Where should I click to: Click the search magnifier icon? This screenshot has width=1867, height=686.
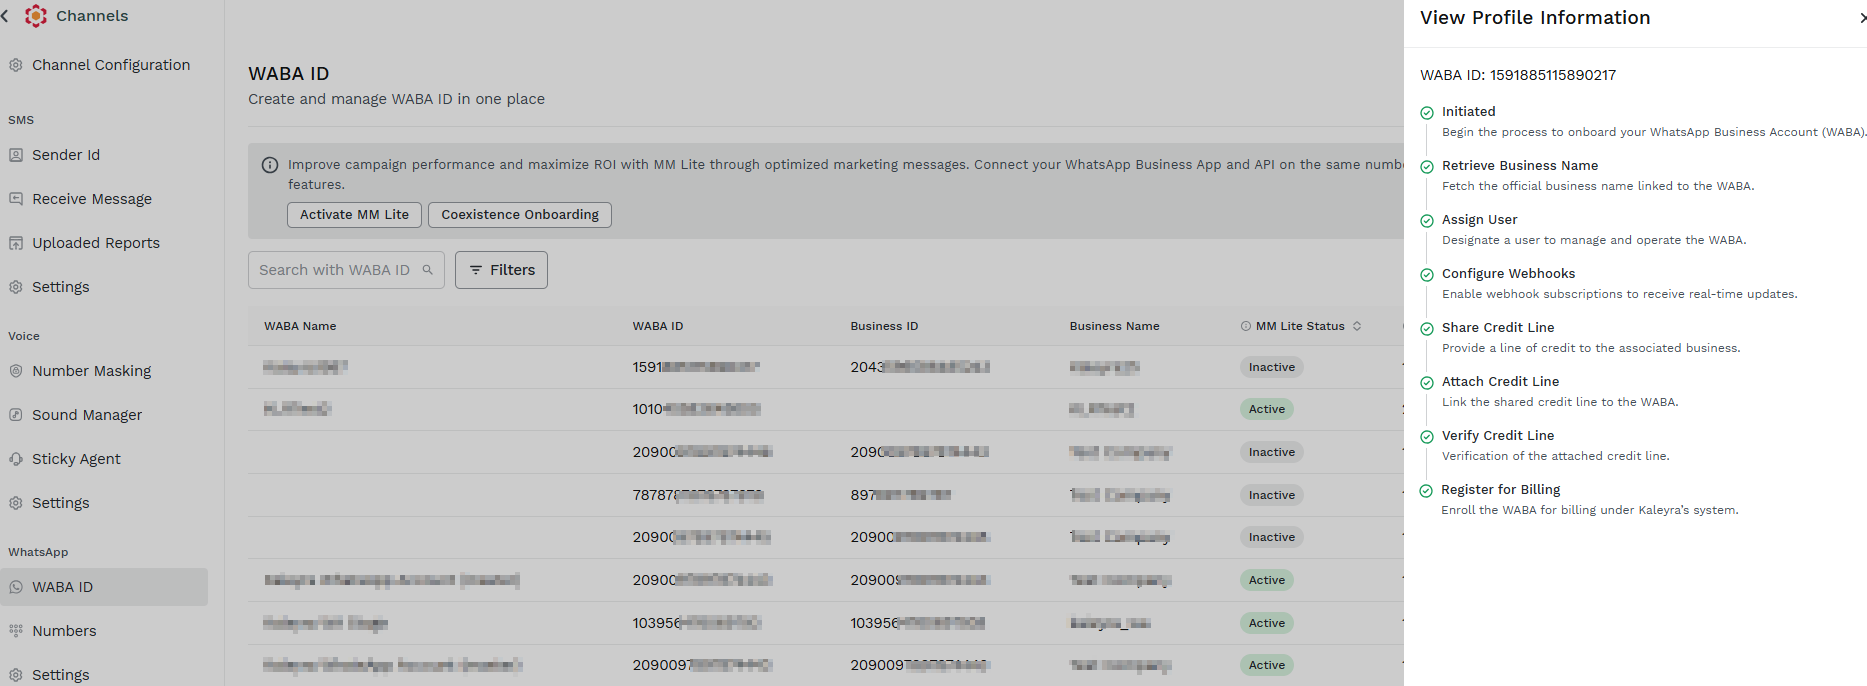click(428, 270)
